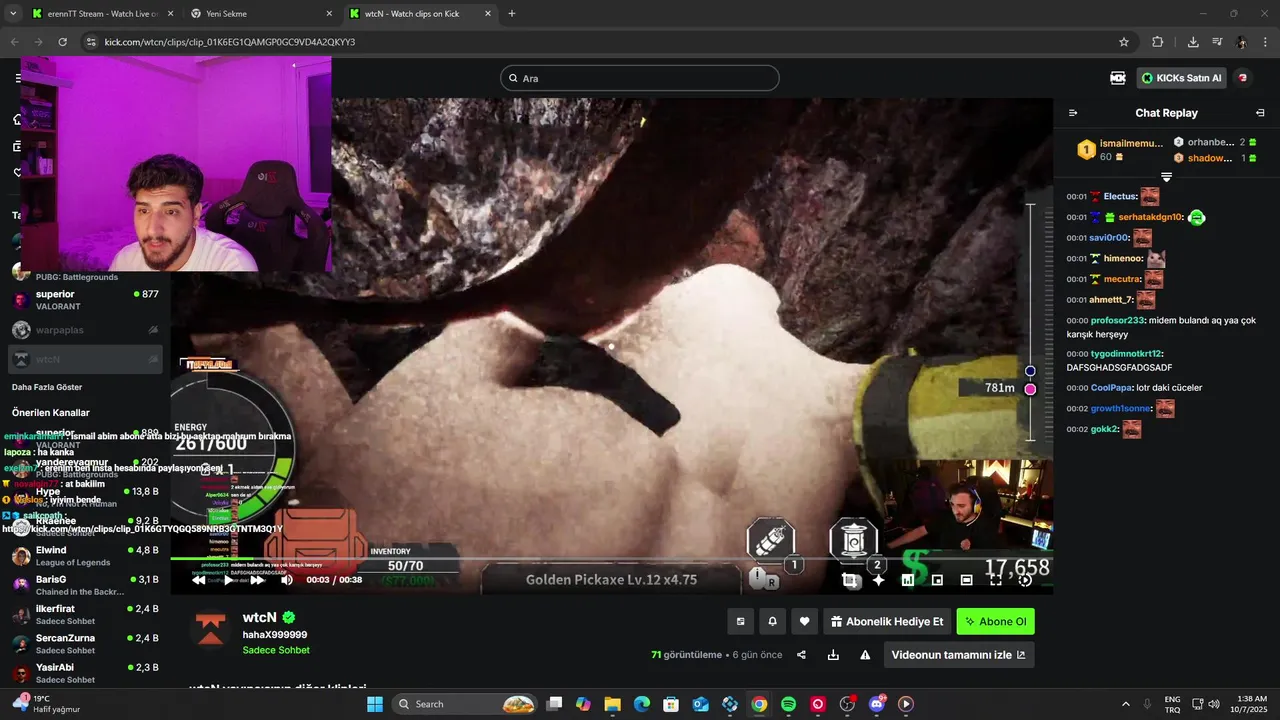Screen dimensions: 1280x720
Task: Open a new browser tab with plus
Action: [512, 14]
